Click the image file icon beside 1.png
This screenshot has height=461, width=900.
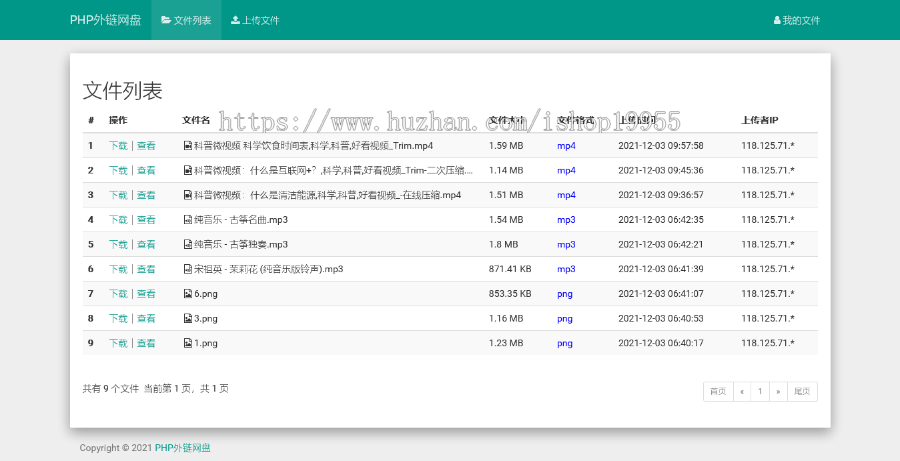(x=187, y=343)
